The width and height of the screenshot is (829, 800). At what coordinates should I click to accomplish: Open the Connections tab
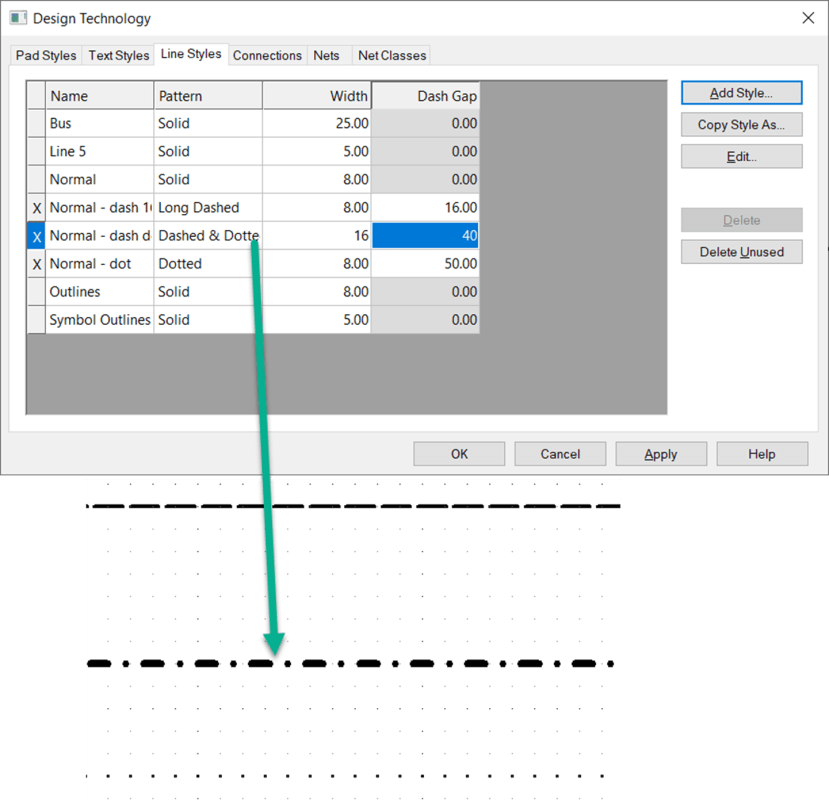pos(267,56)
